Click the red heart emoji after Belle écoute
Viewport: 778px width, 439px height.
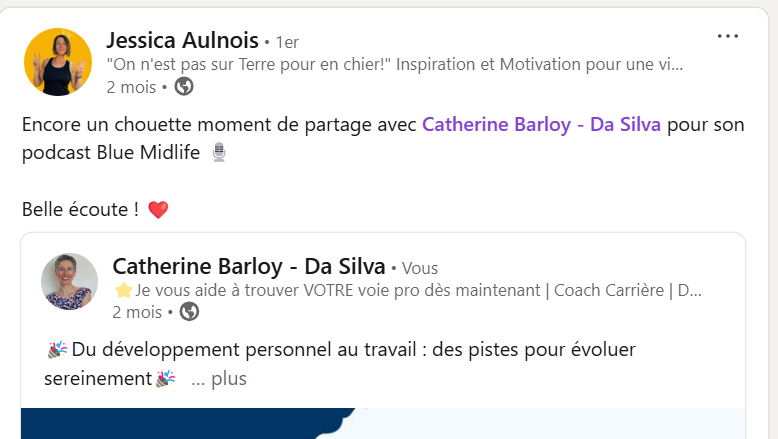click(158, 209)
